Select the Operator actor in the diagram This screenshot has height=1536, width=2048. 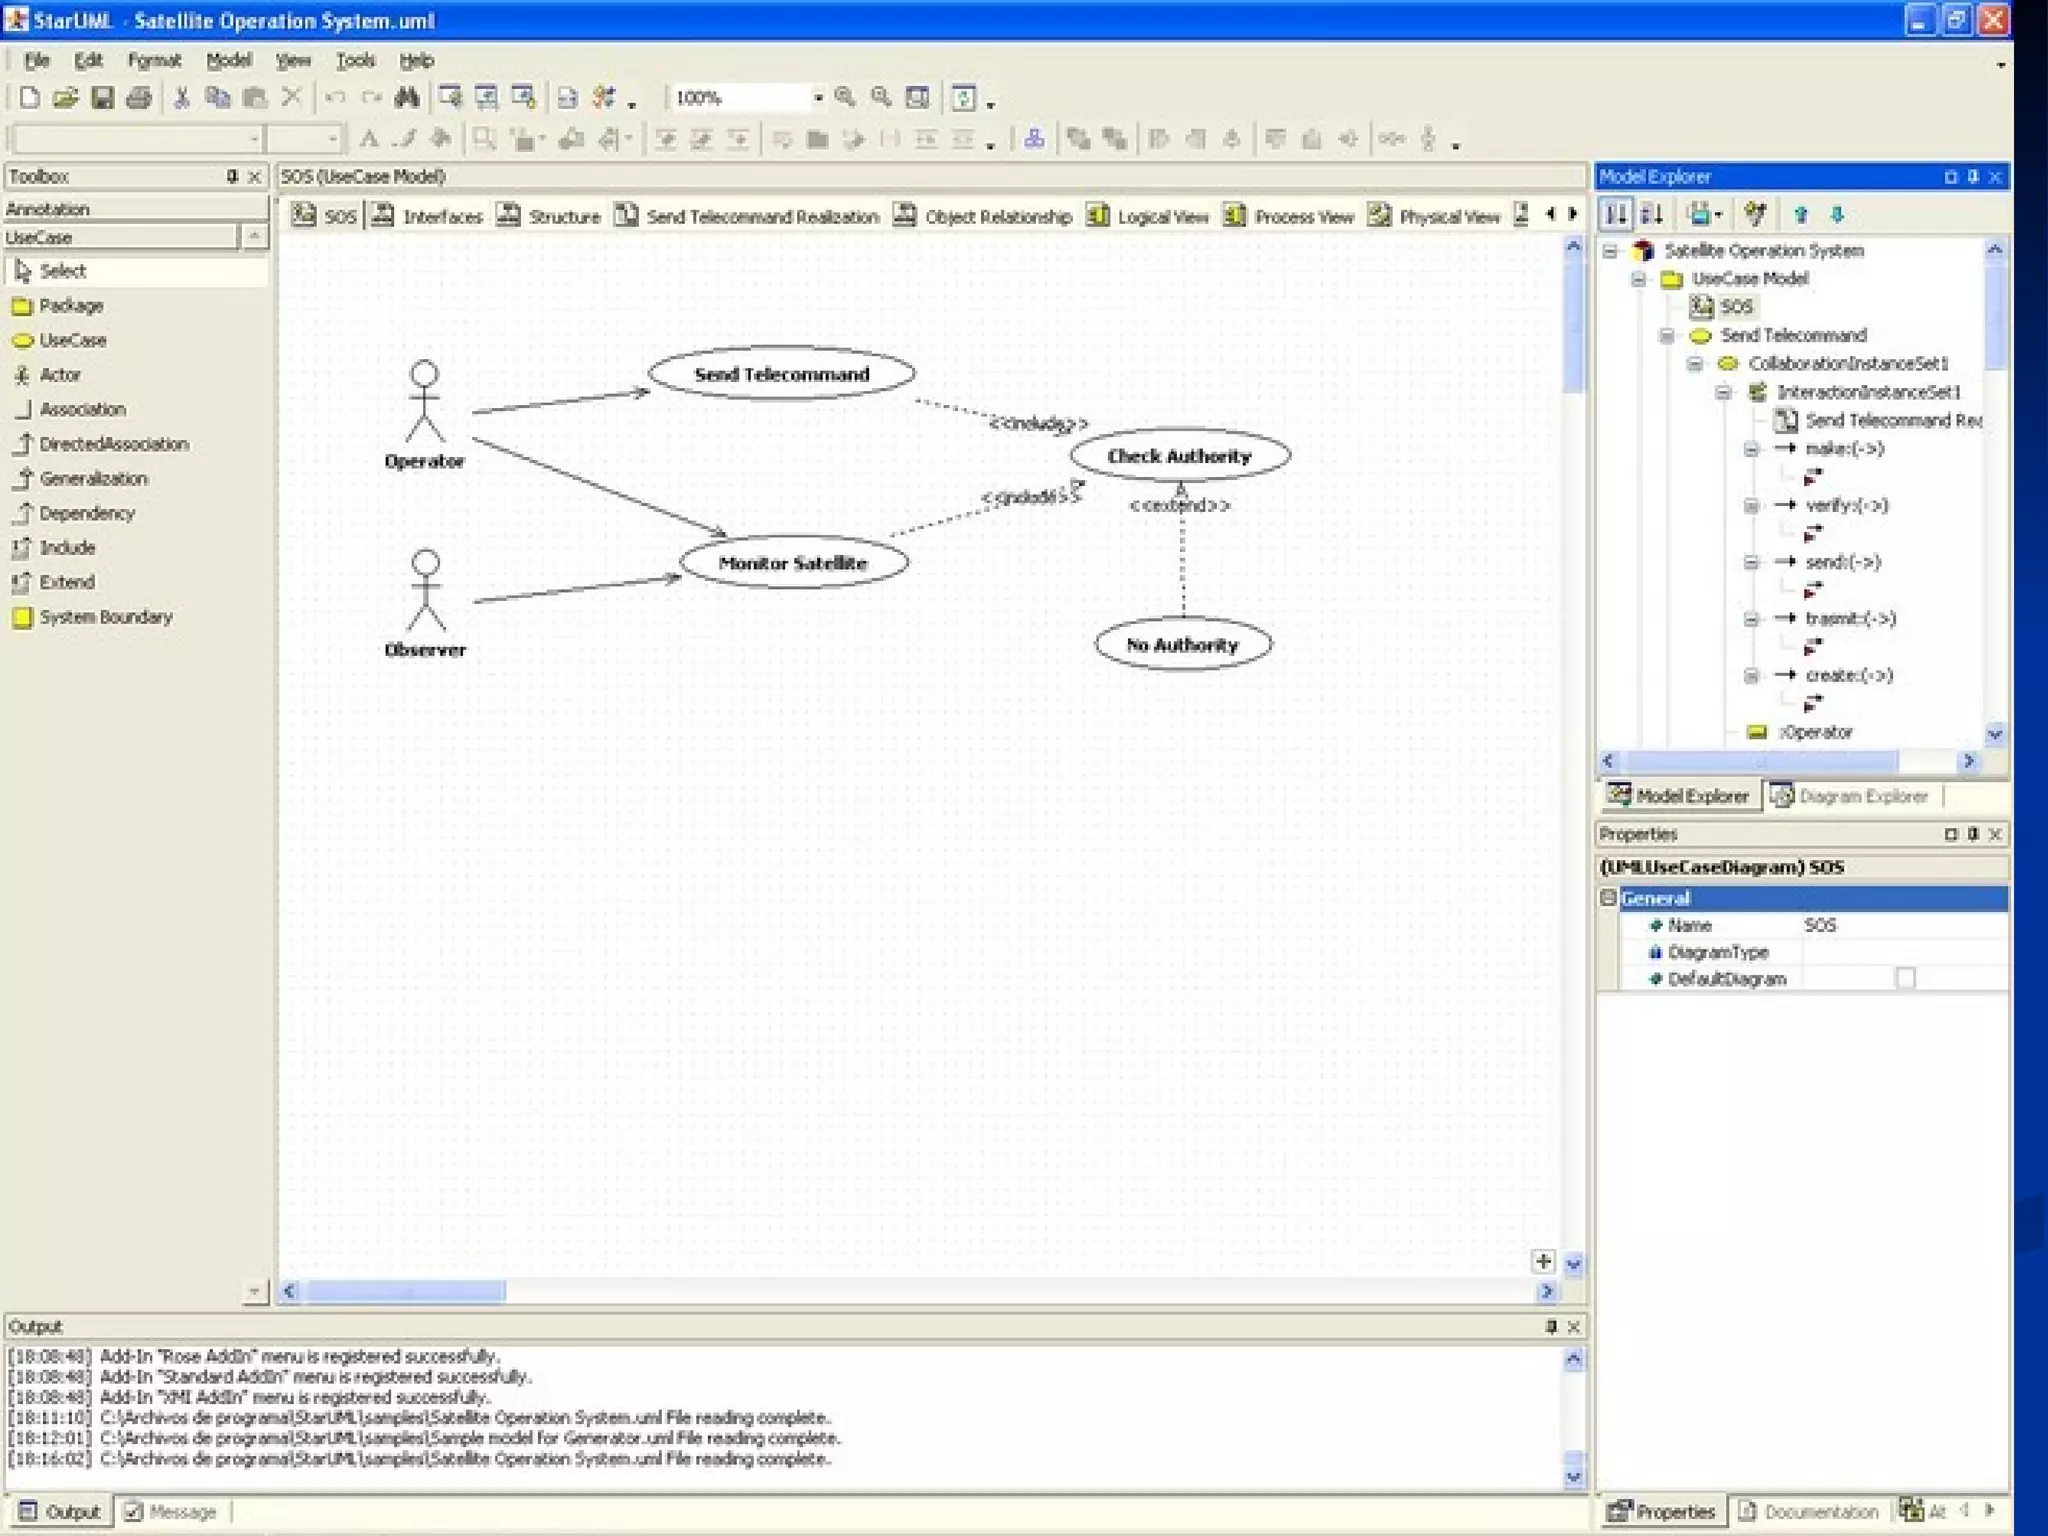coord(424,414)
